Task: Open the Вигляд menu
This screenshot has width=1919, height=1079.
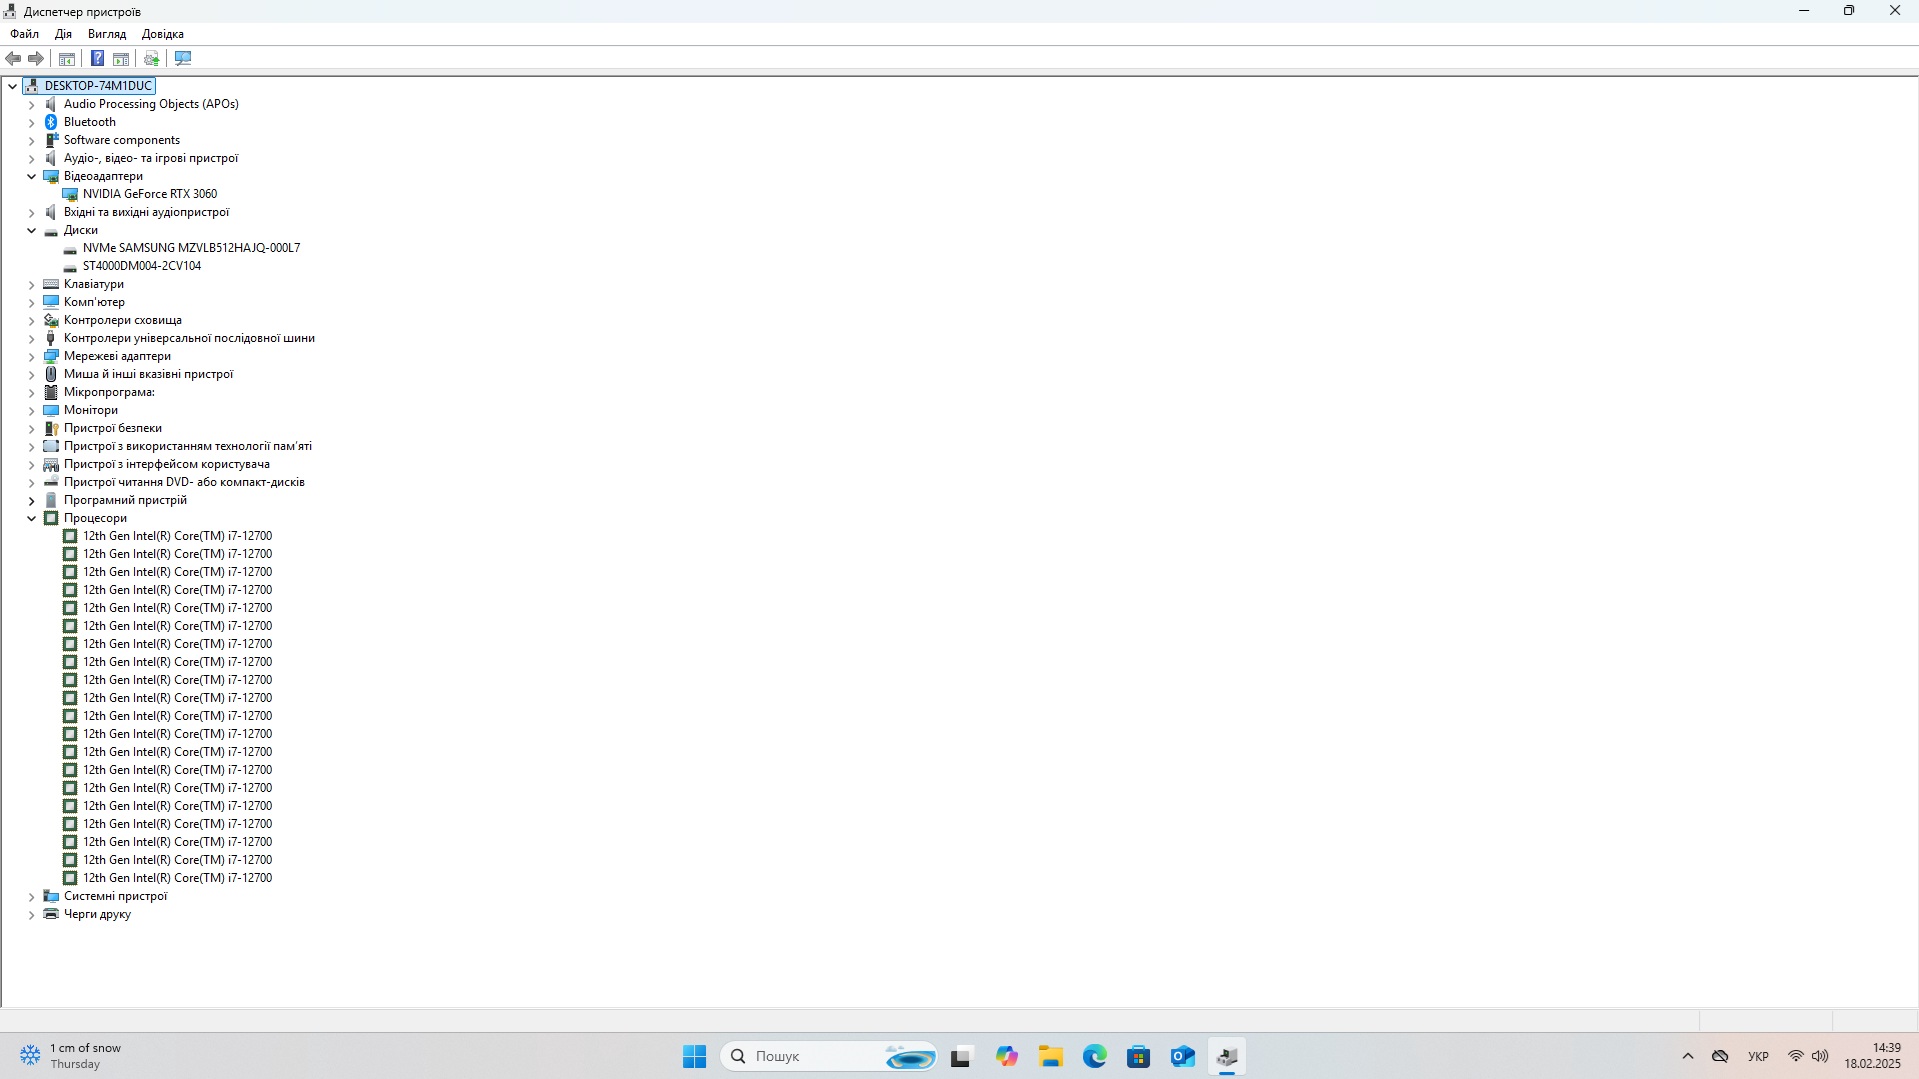Action: (x=107, y=34)
